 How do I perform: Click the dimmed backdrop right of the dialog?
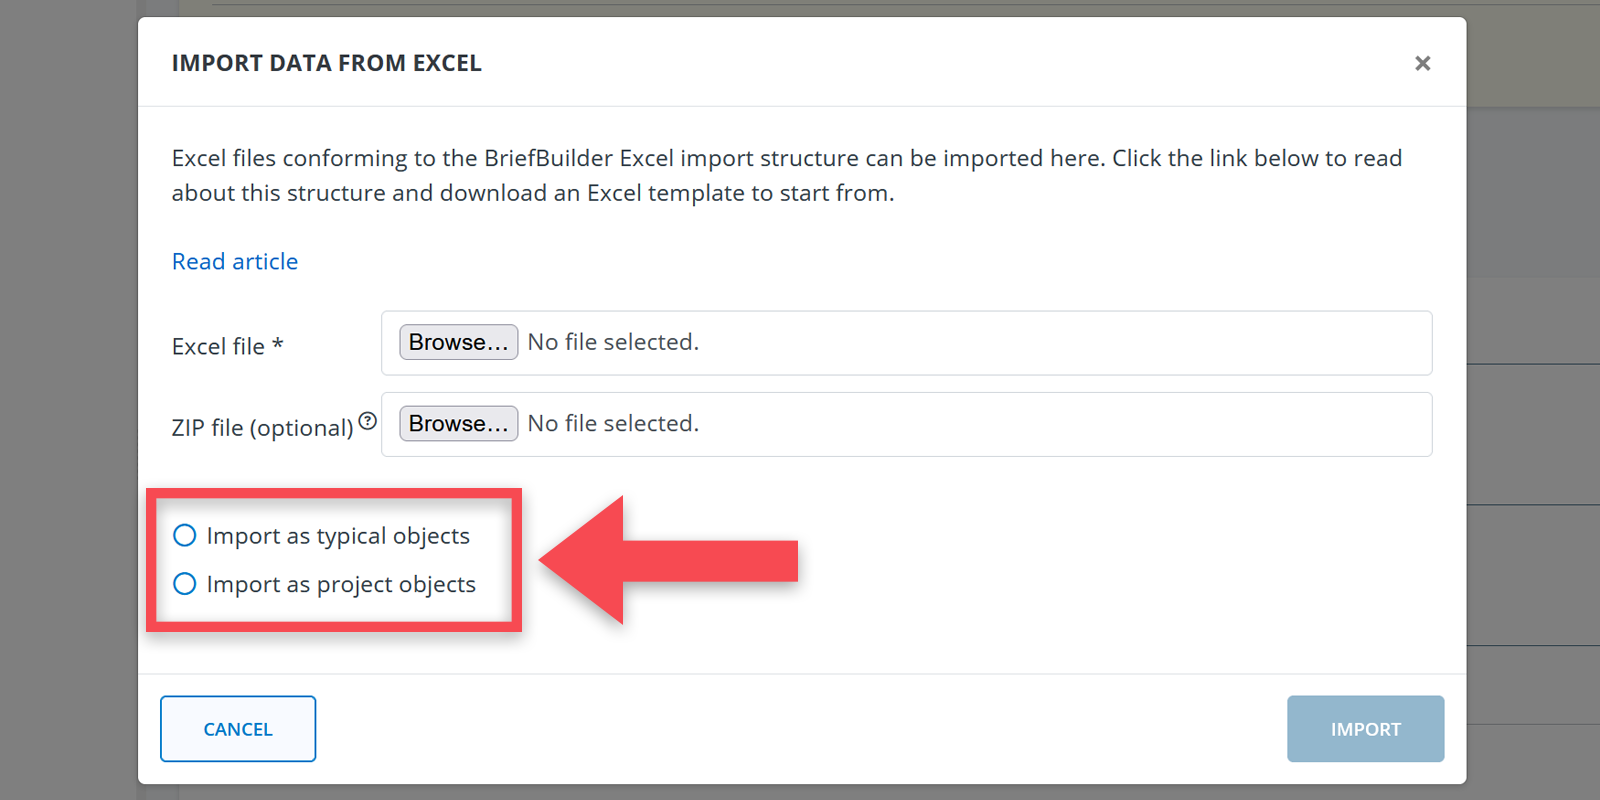(x=1533, y=440)
